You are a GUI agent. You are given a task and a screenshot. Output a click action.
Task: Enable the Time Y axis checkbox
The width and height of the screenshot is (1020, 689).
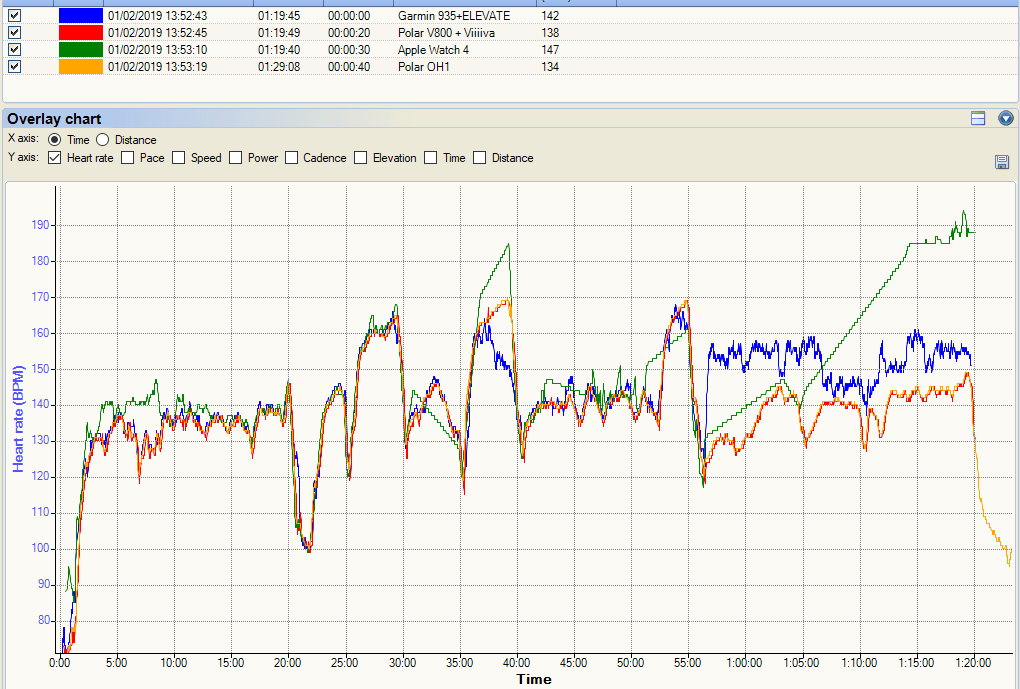click(430, 158)
